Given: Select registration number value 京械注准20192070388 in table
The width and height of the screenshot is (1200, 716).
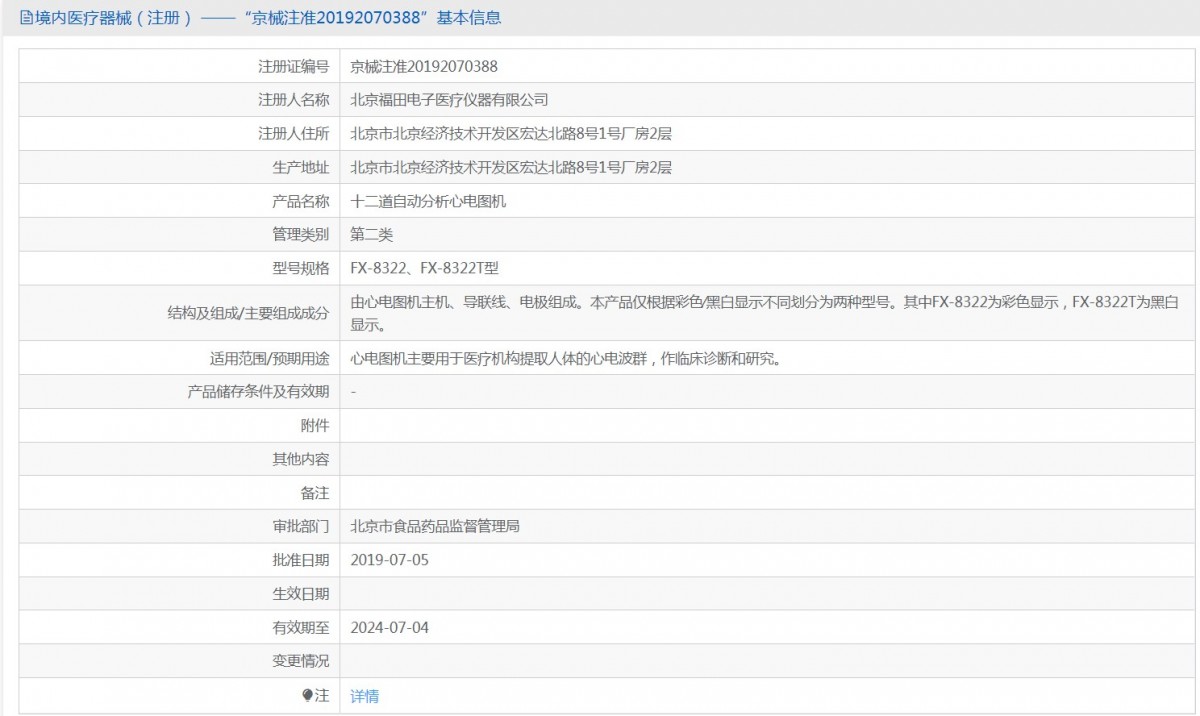Looking at the screenshot, I should pos(424,66).
